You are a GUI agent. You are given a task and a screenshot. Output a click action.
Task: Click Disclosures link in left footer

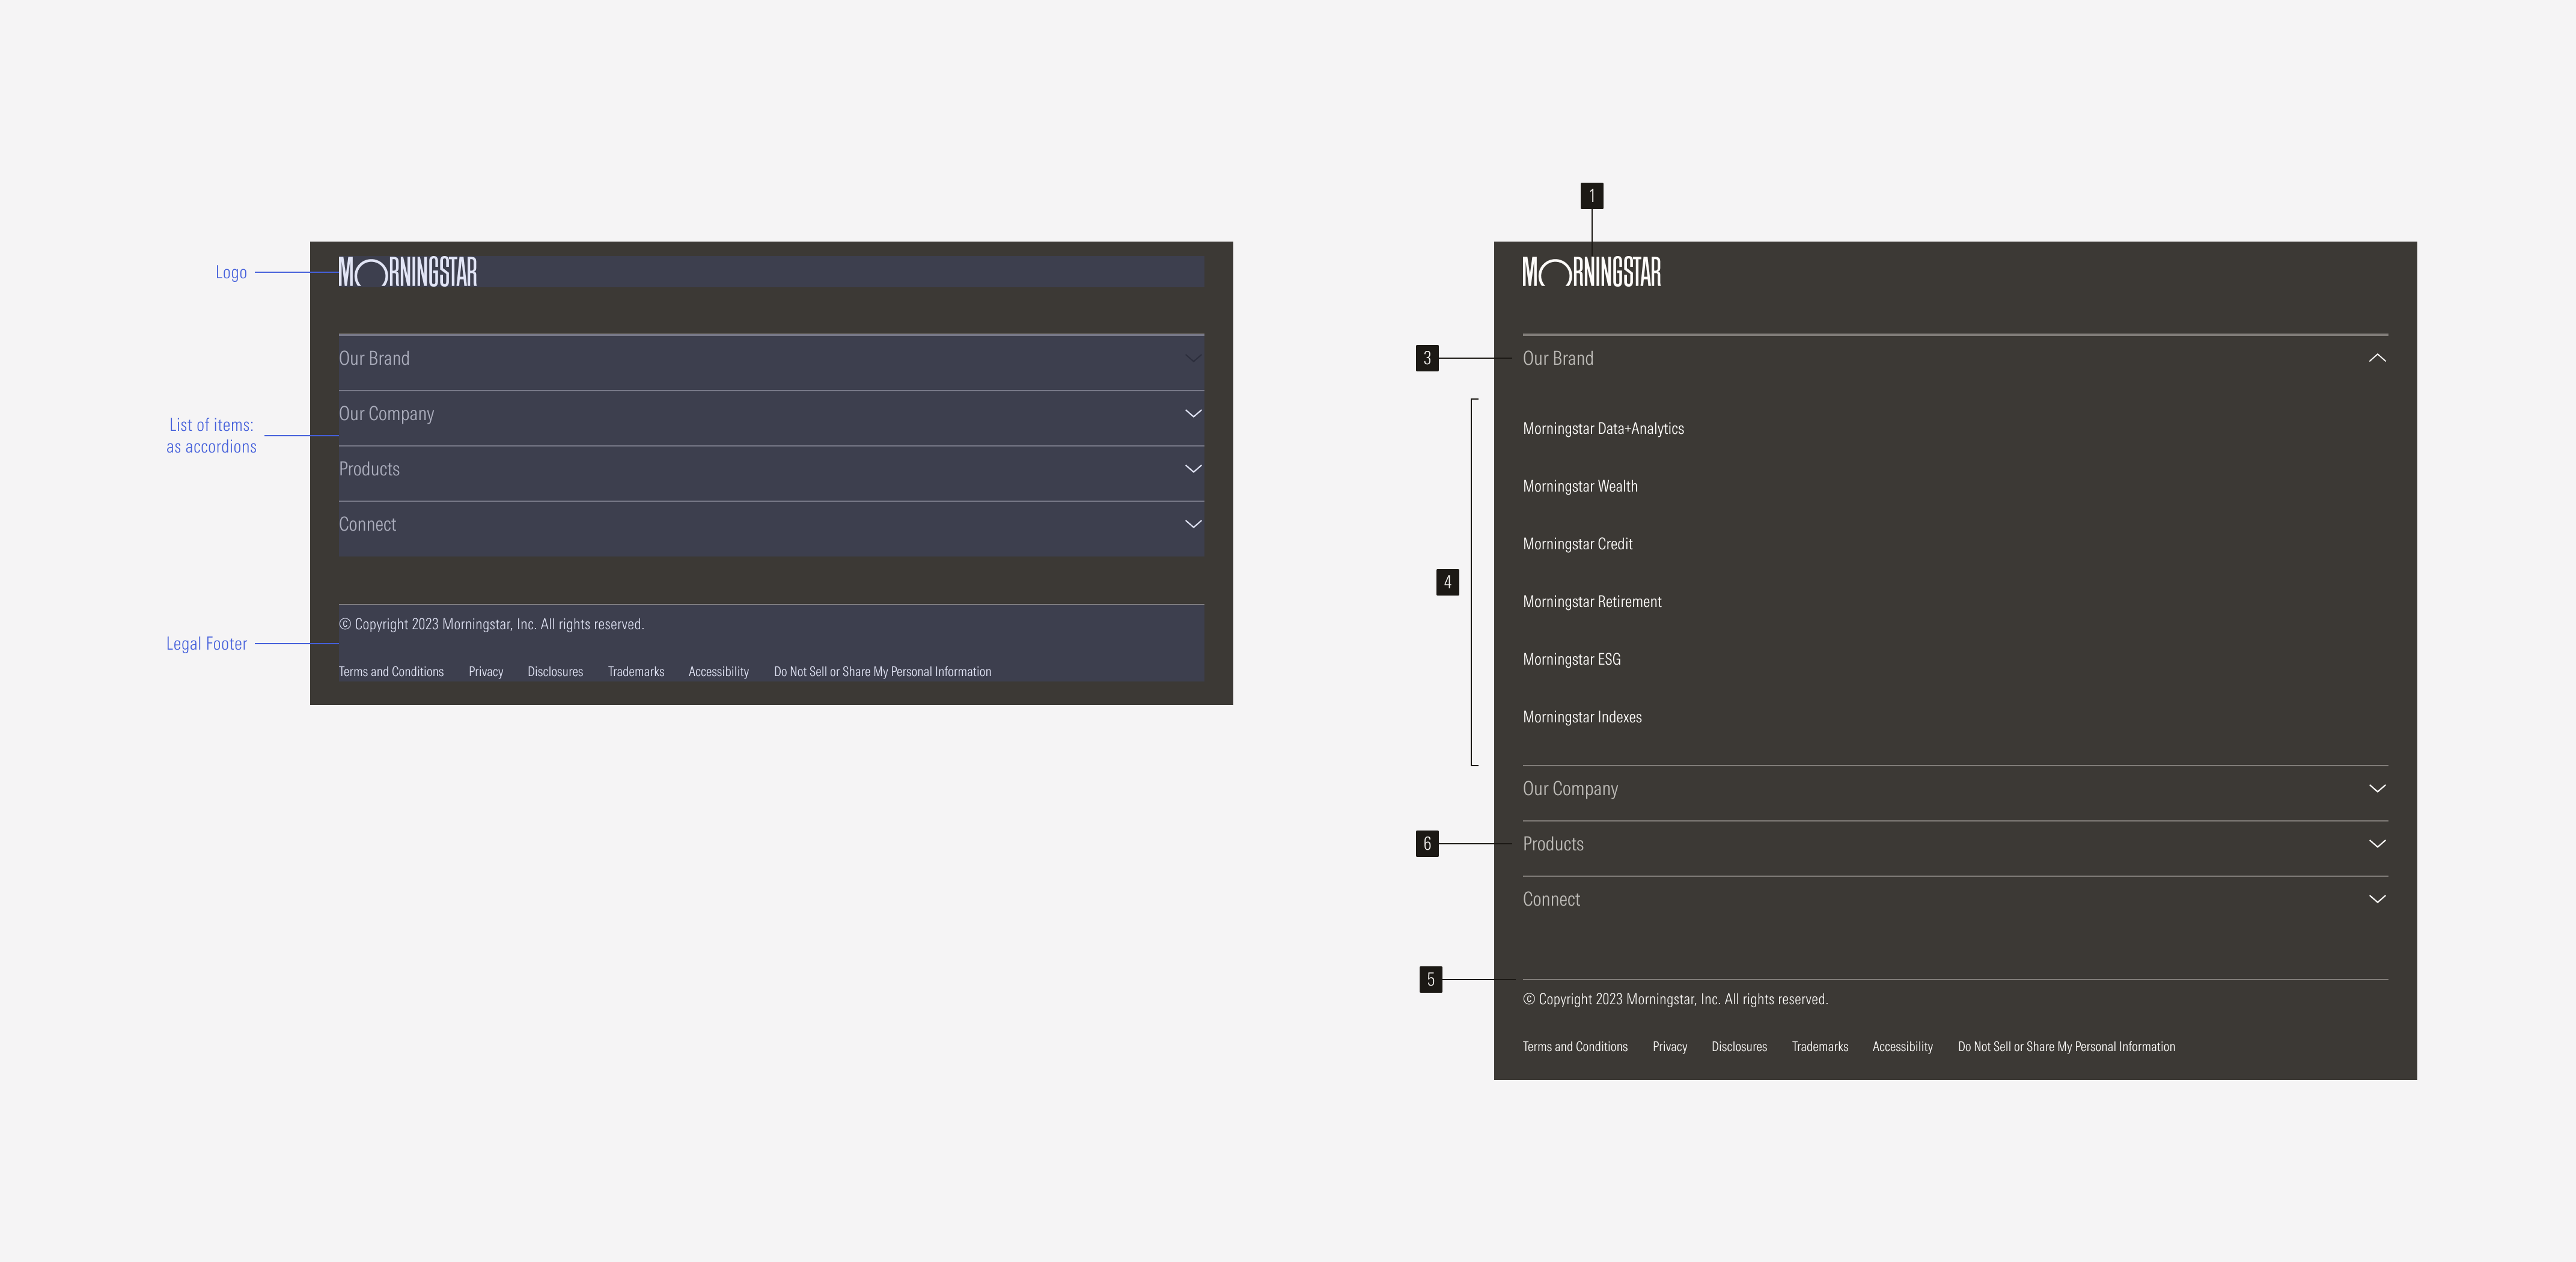point(555,672)
